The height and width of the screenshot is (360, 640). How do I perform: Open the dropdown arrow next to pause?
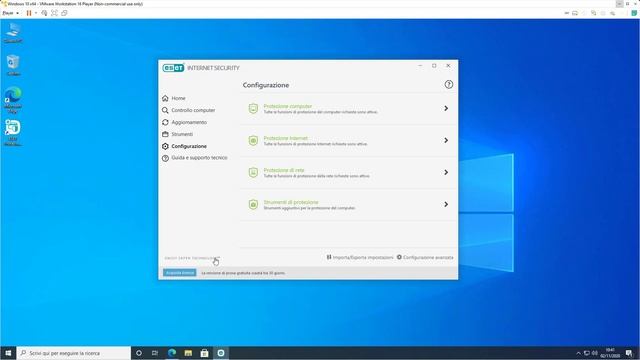pyautogui.click(x=36, y=13)
